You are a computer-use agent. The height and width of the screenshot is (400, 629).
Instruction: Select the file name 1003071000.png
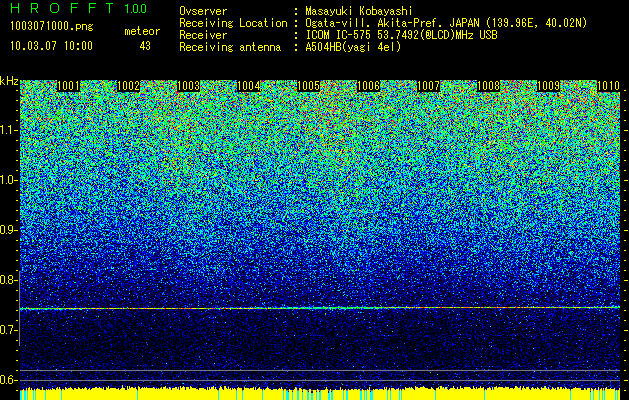(x=52, y=27)
